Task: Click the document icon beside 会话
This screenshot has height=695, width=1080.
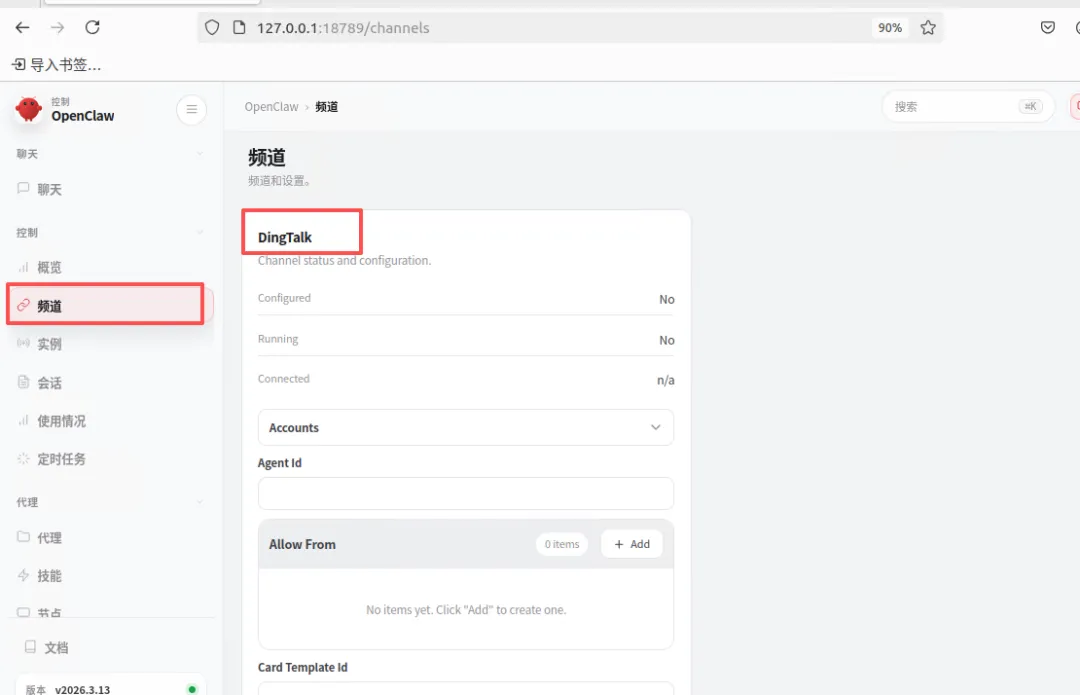Action: (23, 382)
